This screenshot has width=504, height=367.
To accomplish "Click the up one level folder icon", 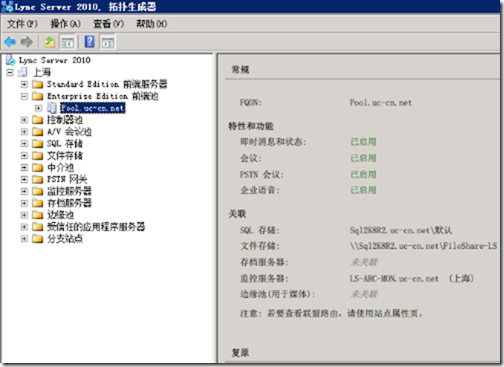I will (50, 42).
